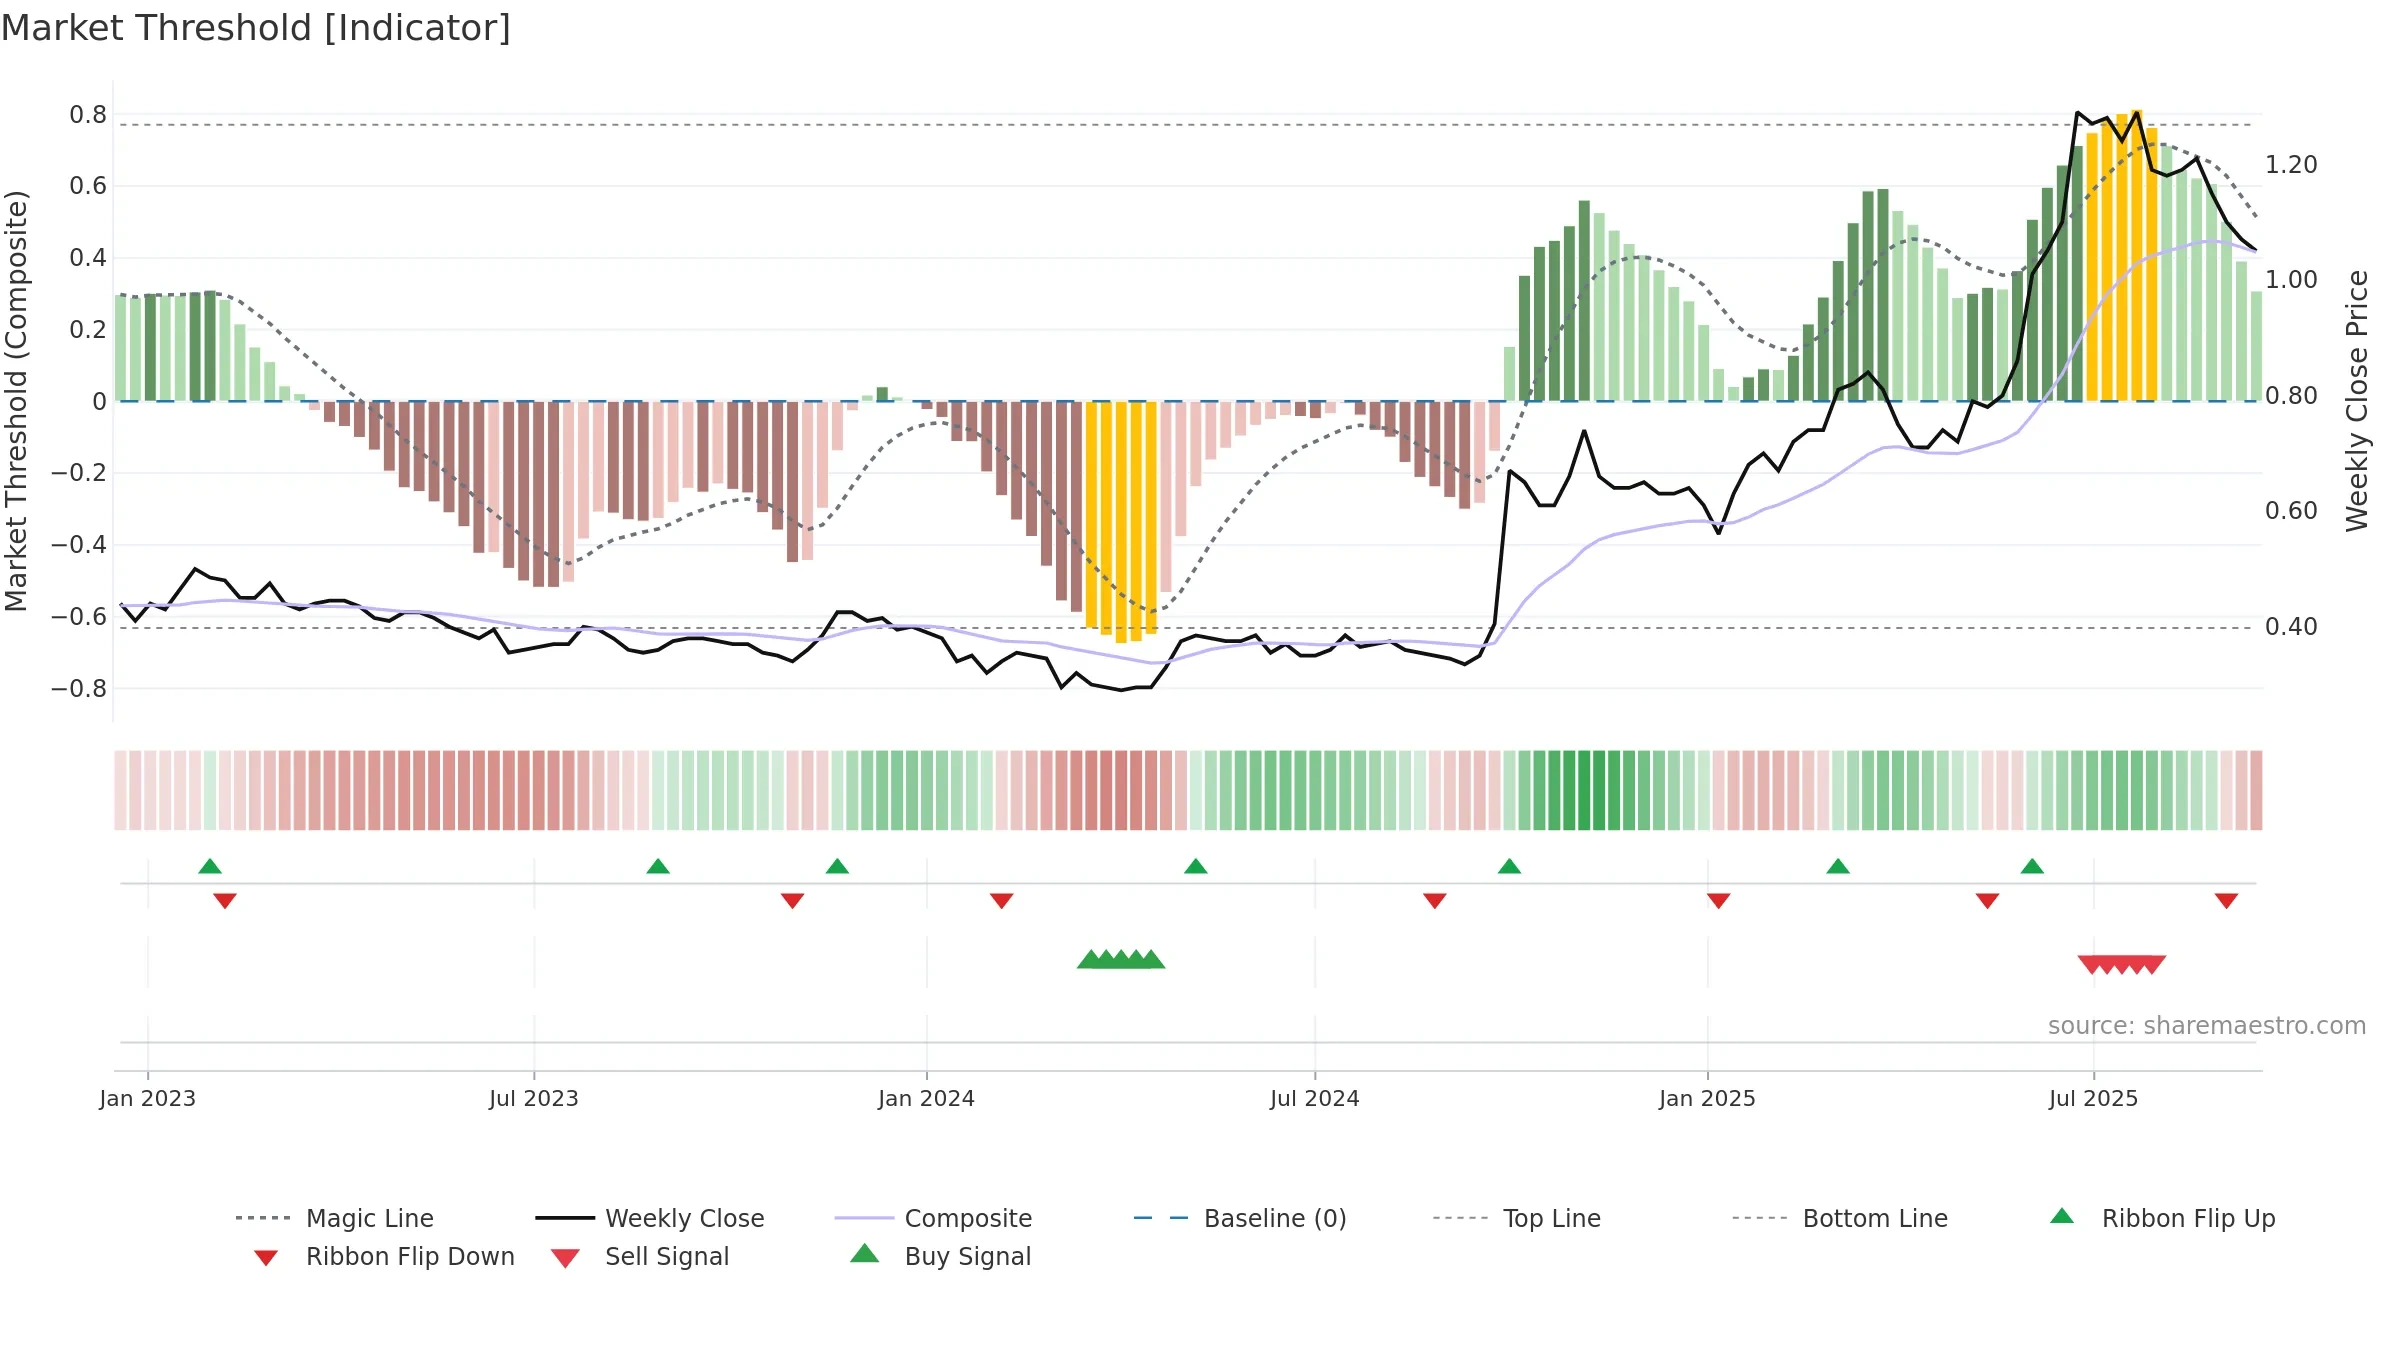This screenshot has width=2400, height=1350.
Task: Click the Jan 2024 axis label
Action: point(926,1098)
